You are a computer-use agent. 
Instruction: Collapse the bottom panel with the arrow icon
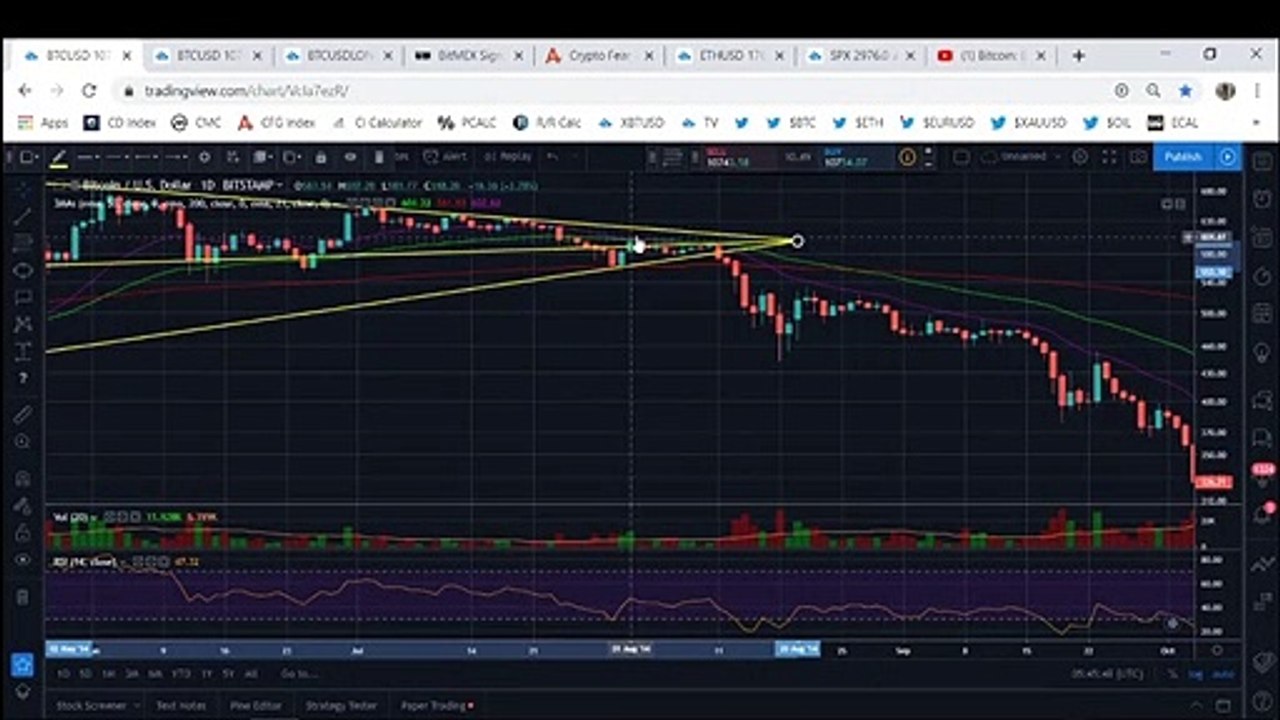click(x=1194, y=706)
